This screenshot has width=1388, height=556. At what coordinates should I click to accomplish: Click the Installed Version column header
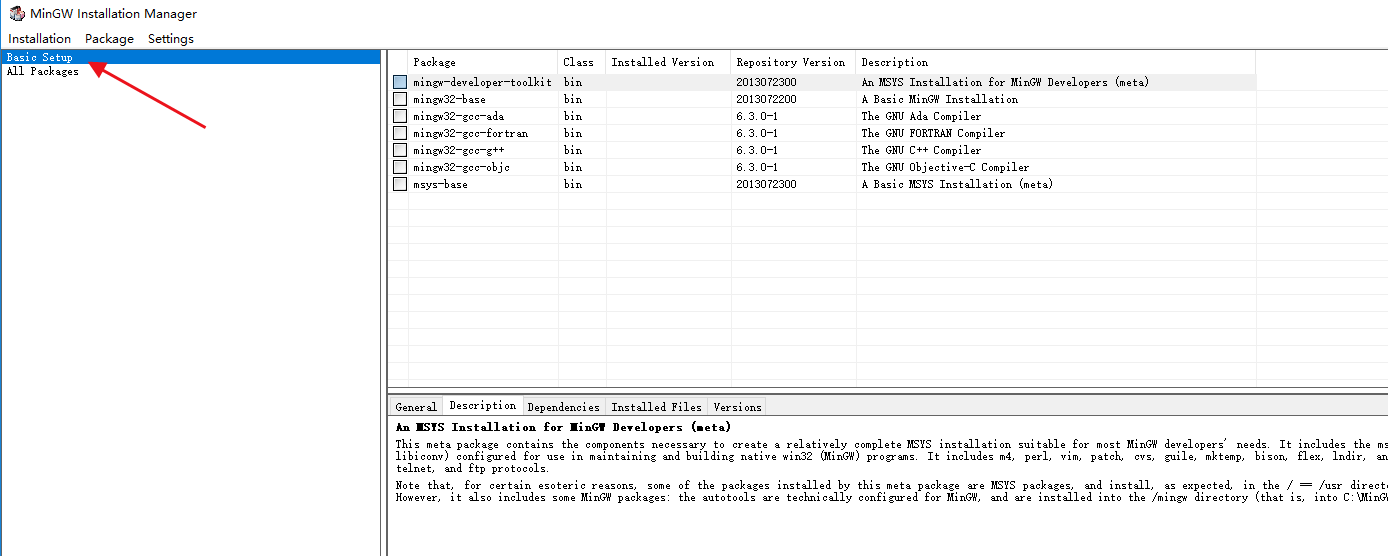pyautogui.click(x=668, y=62)
